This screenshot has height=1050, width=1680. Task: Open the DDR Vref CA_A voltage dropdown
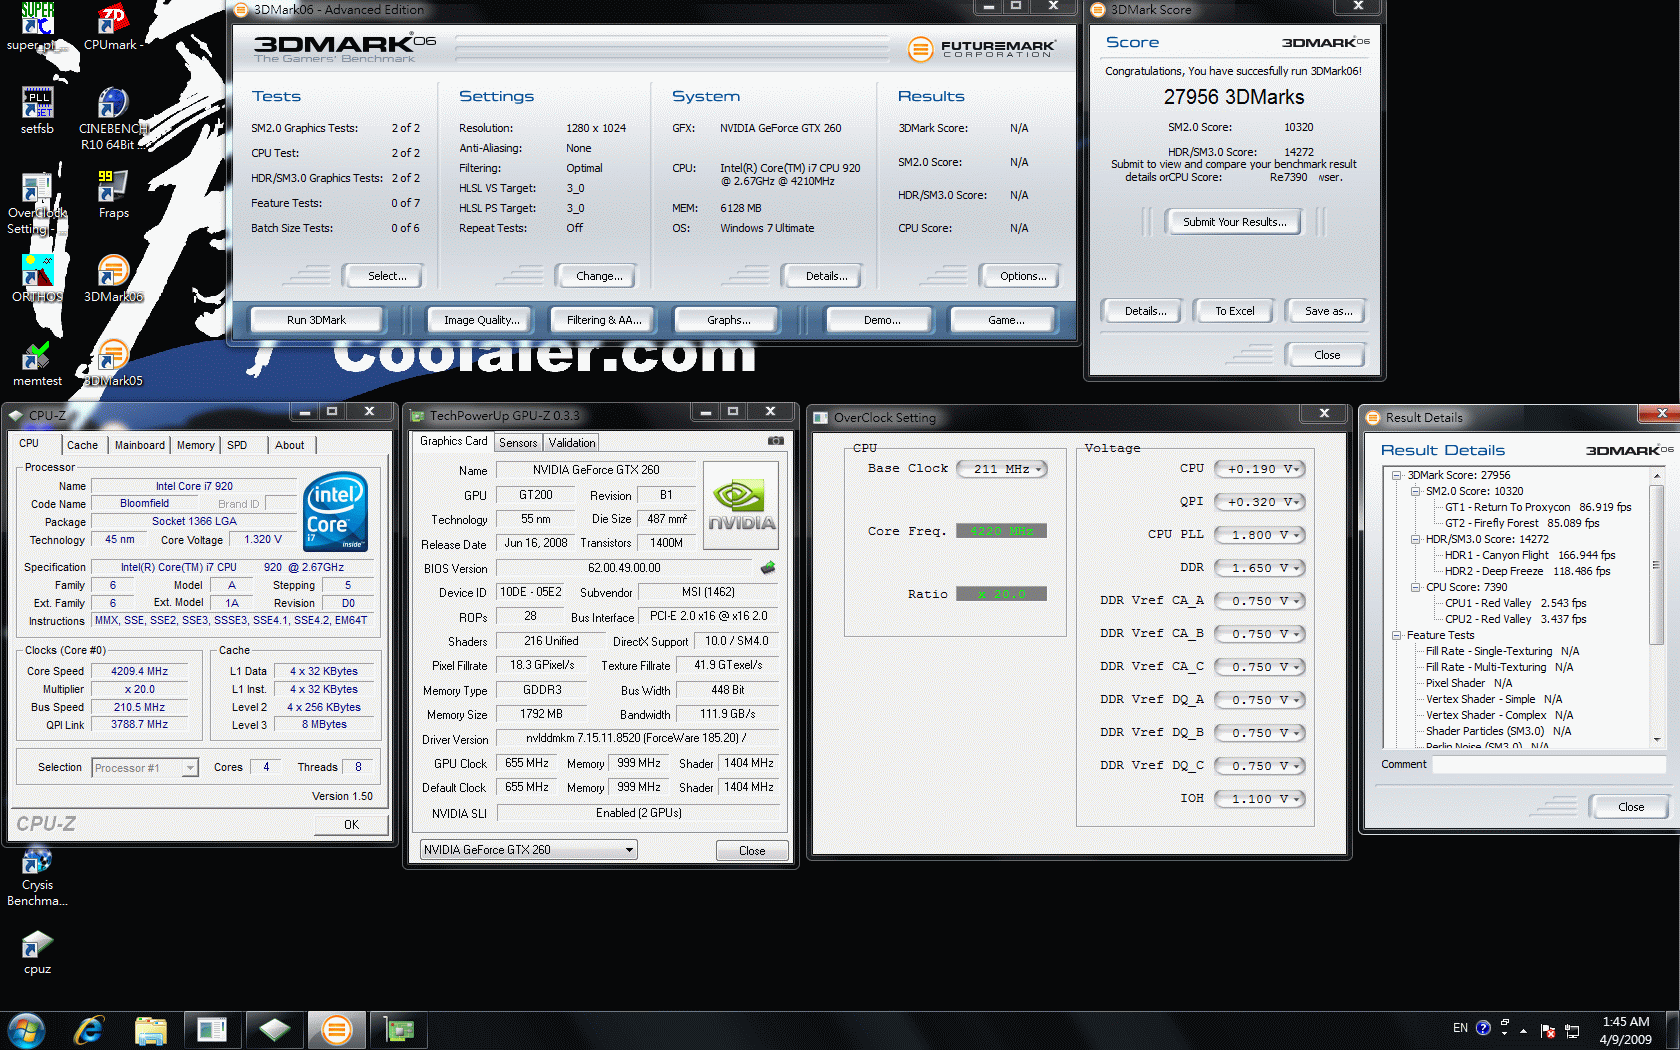coord(1260,601)
